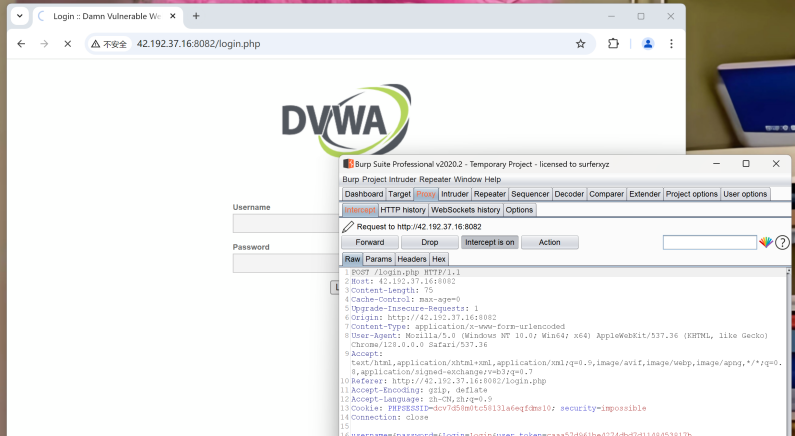Viewport: 795px width, 436px height.
Task: Click the request editor vertical scrollbar
Action: click(x=788, y=350)
